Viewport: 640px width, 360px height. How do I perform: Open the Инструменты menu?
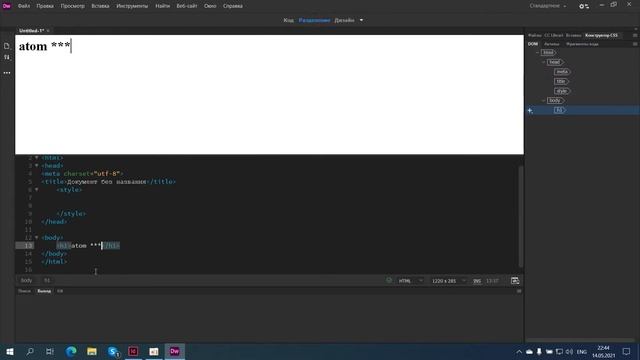[x=132, y=6]
